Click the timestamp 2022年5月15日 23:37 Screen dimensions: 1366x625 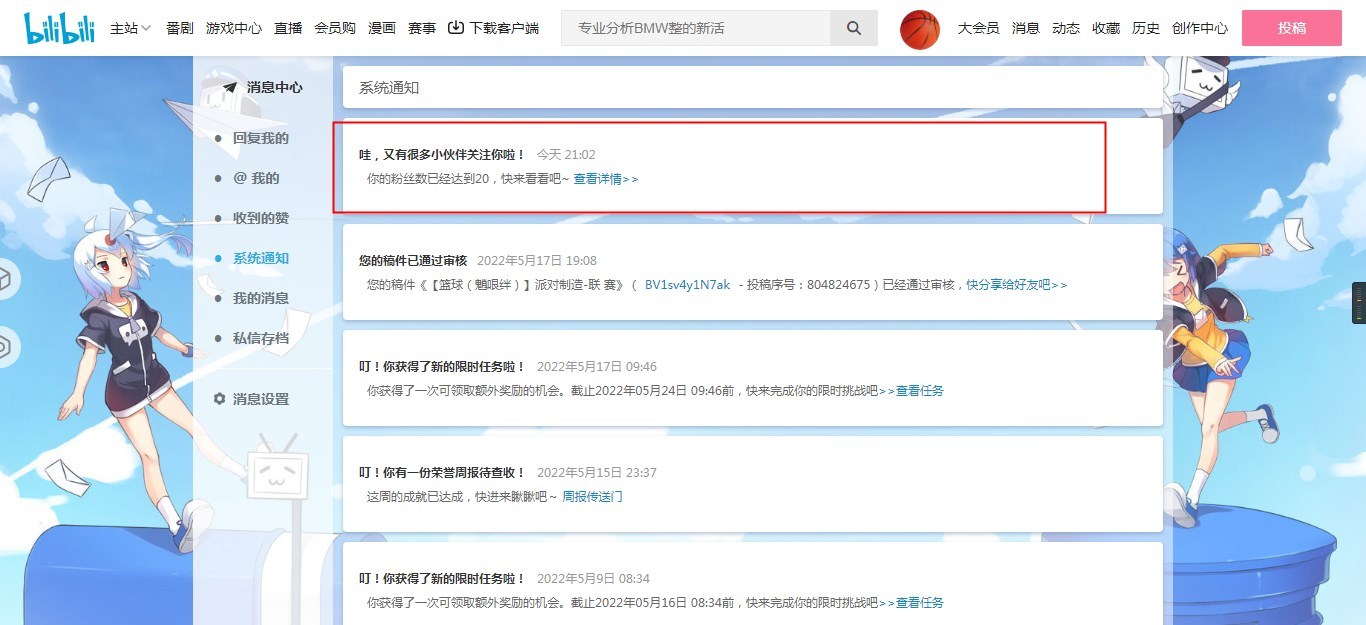point(597,473)
